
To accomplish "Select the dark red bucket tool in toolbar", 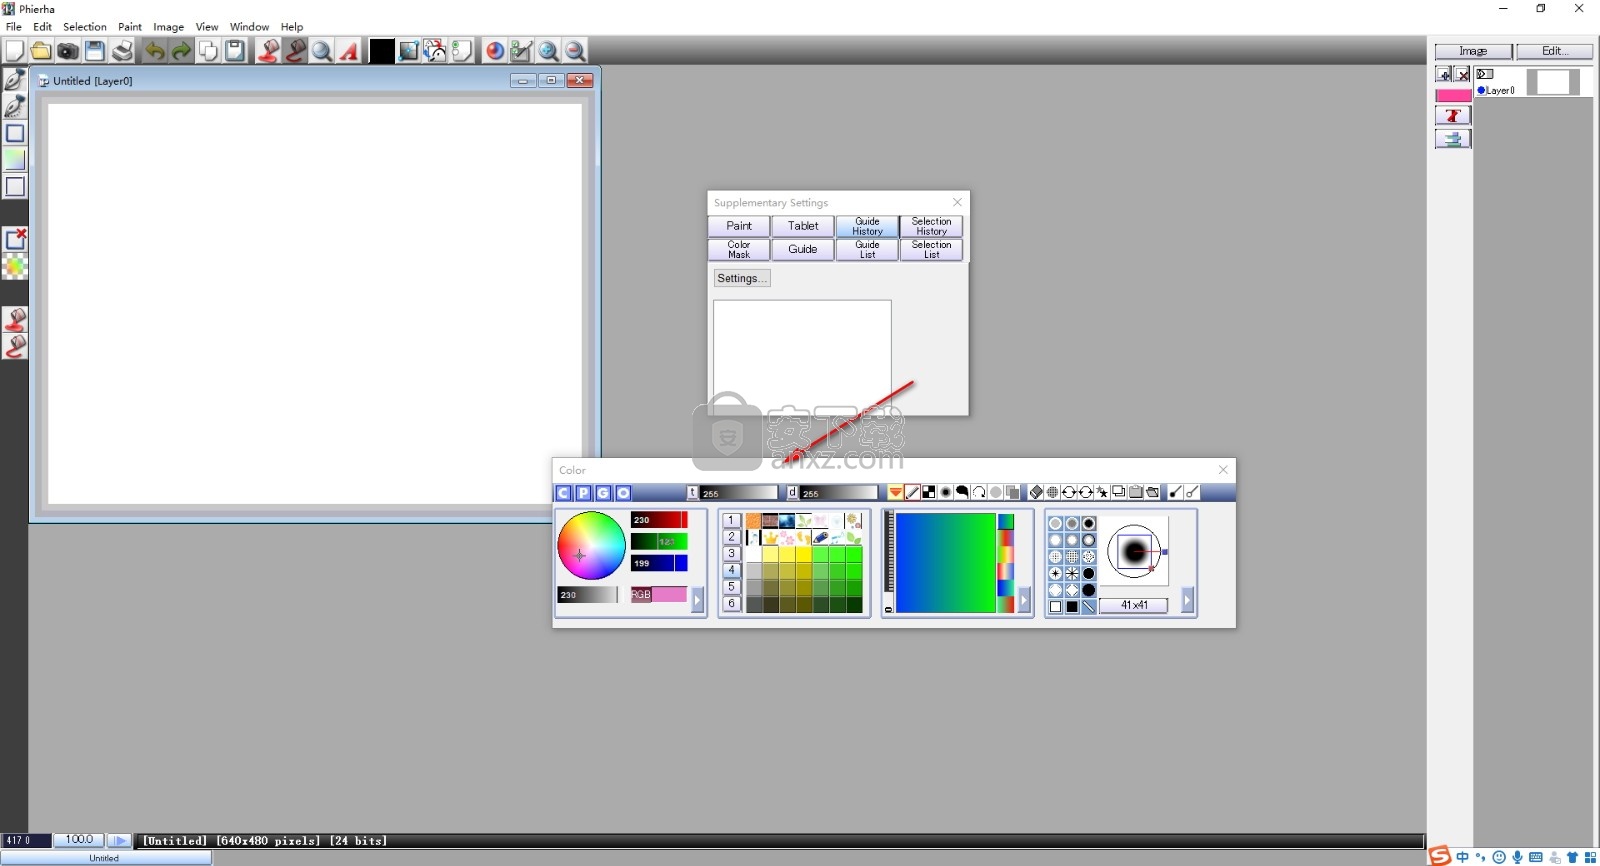I will pyautogui.click(x=295, y=51).
